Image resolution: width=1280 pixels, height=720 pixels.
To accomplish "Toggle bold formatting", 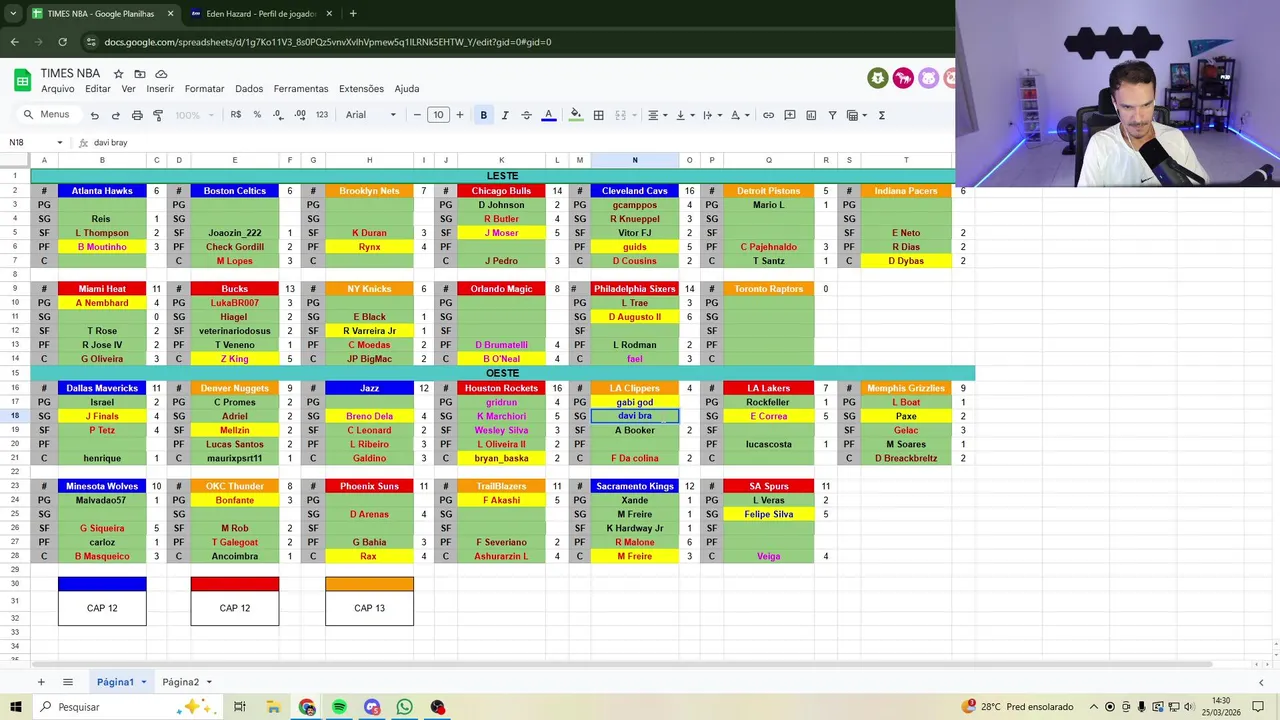I will pyautogui.click(x=483, y=115).
